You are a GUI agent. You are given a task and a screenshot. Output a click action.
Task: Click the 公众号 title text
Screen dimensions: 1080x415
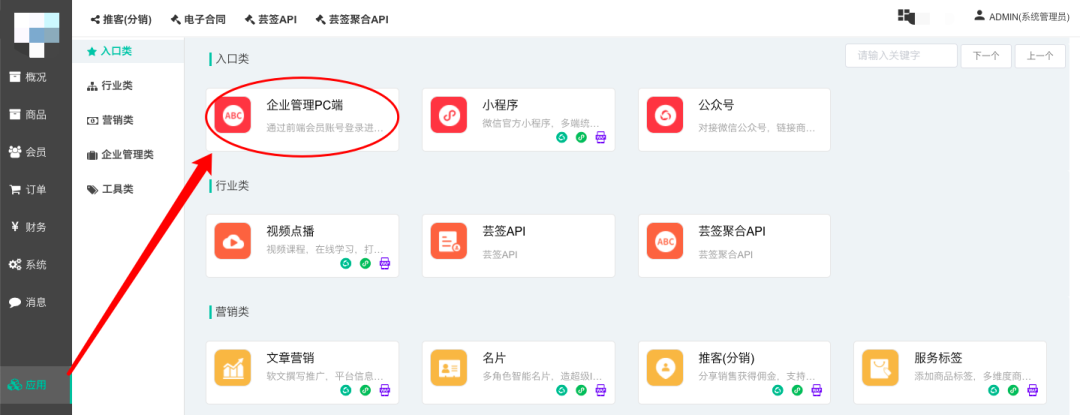[716, 106]
